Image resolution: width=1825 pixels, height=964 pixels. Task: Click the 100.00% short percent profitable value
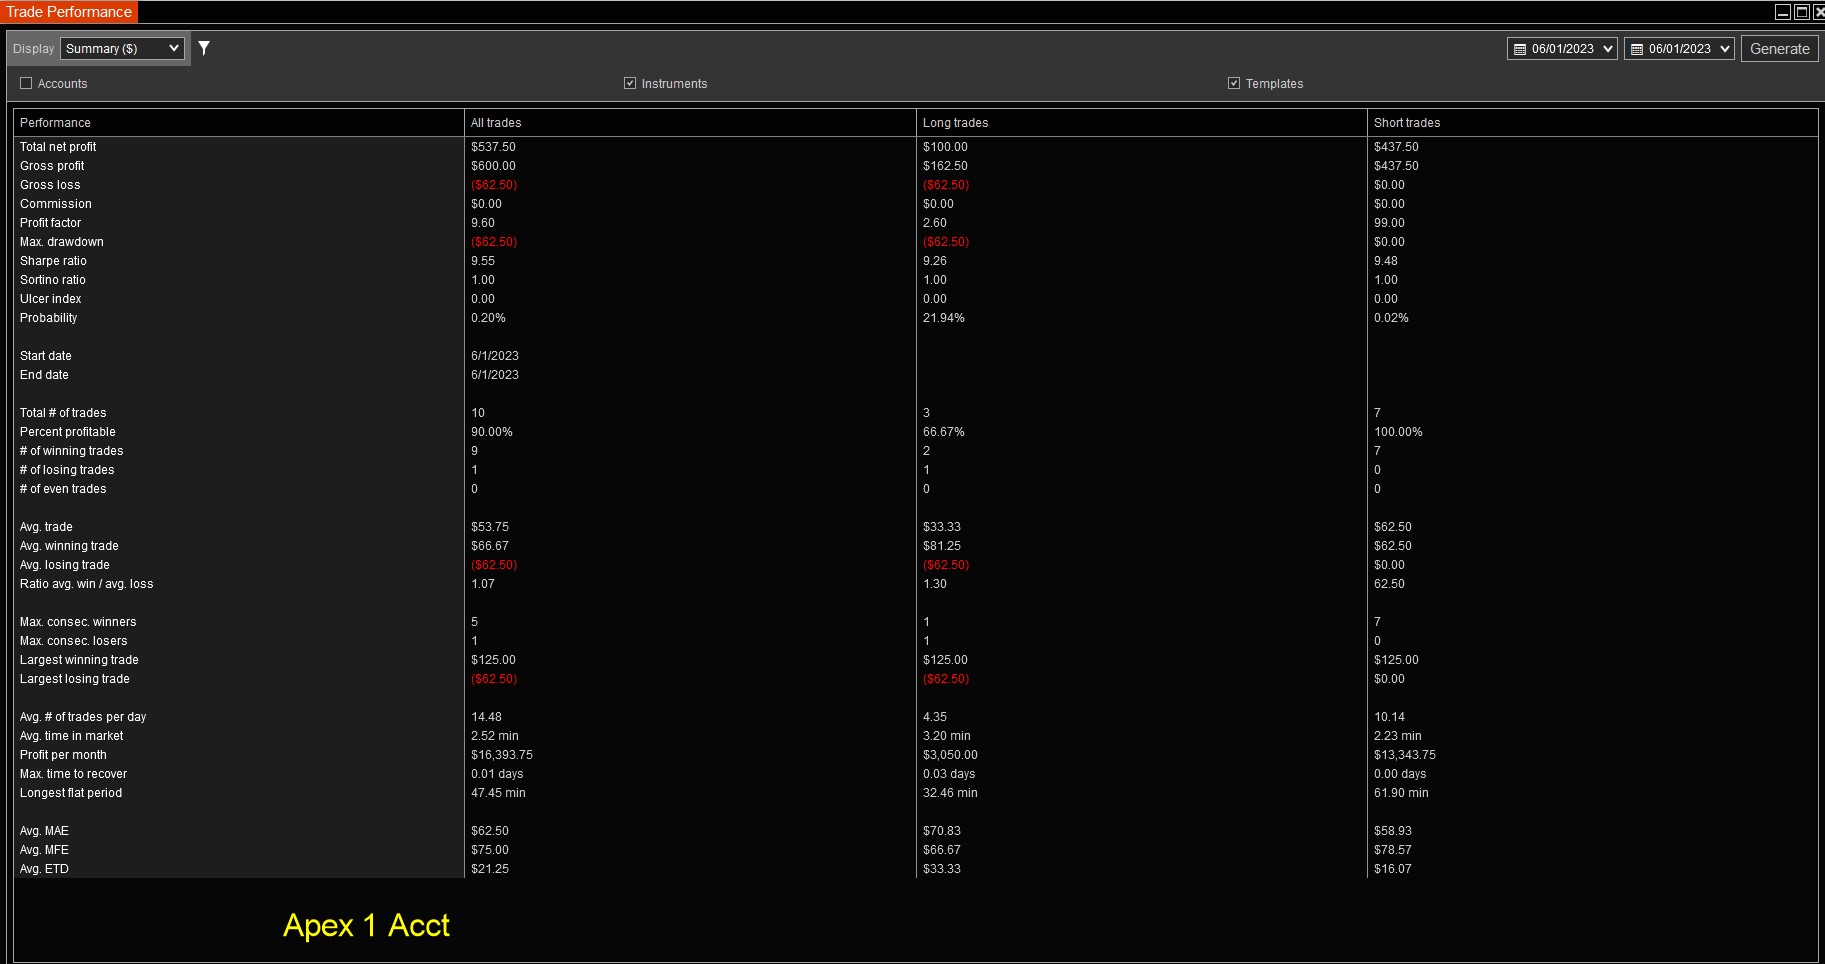click(x=1398, y=432)
